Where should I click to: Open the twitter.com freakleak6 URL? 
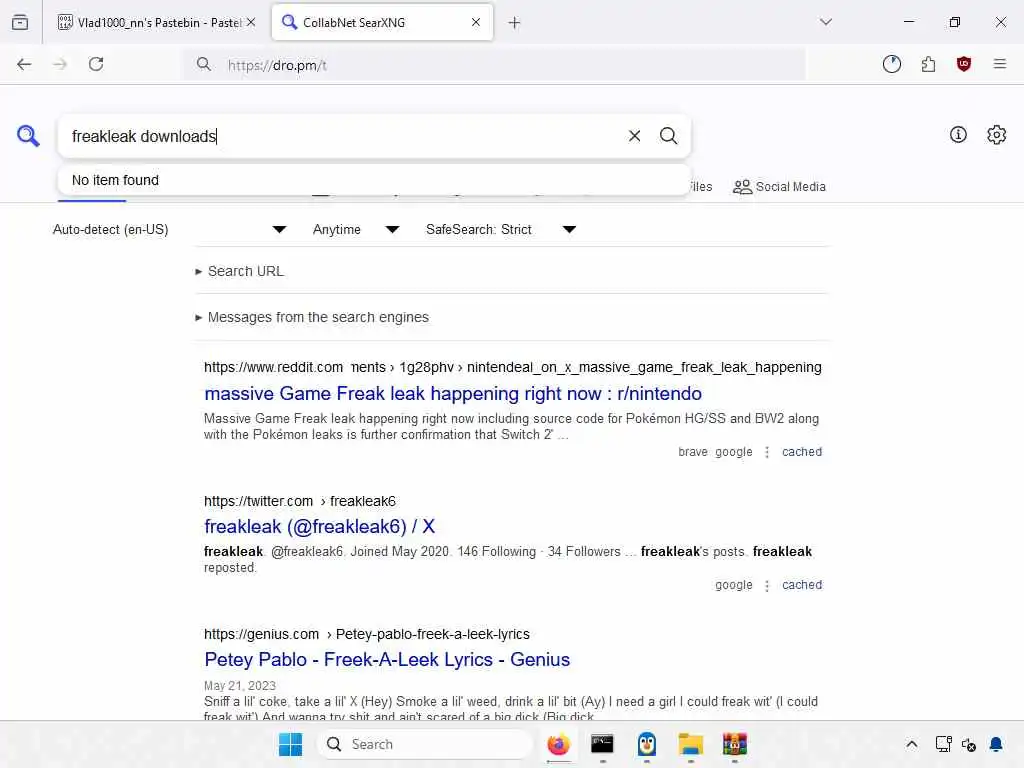tap(300, 501)
